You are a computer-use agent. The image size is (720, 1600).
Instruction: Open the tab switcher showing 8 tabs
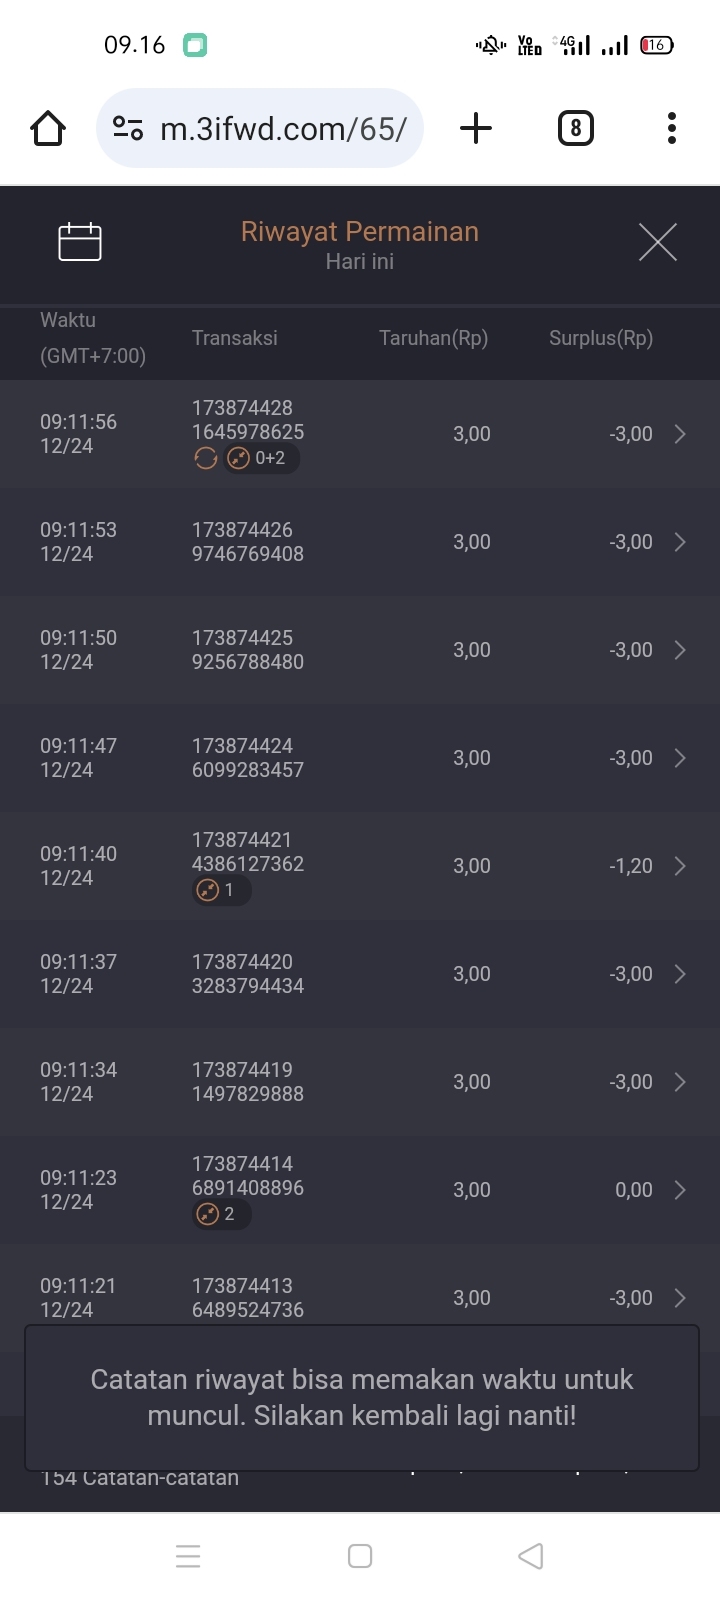(x=575, y=129)
